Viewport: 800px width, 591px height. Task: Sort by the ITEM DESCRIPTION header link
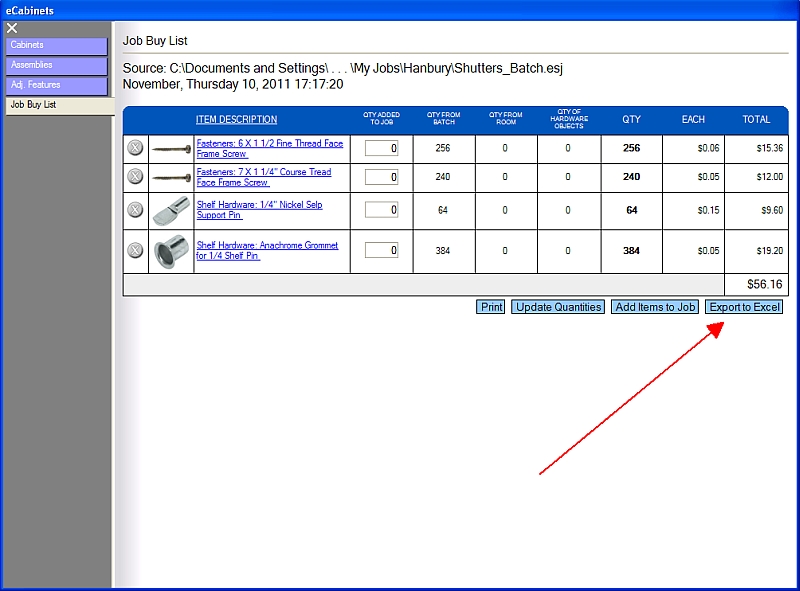[x=236, y=120]
